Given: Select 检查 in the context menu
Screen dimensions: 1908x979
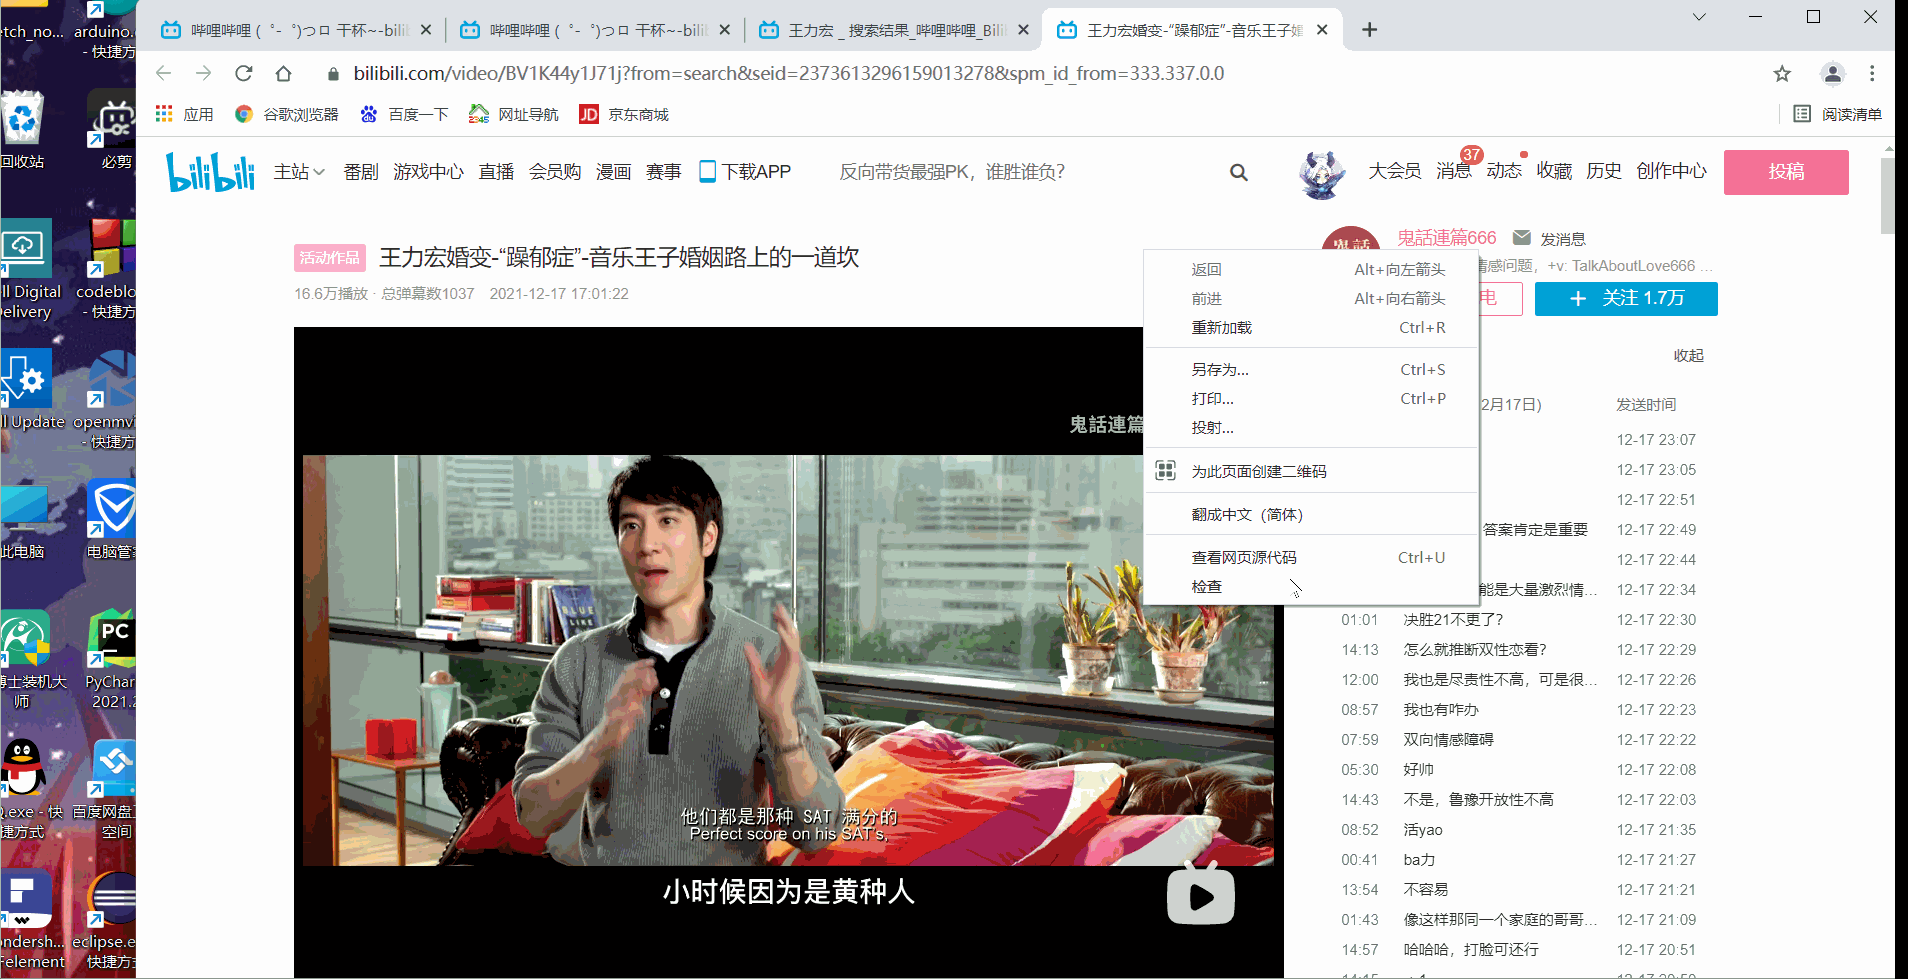Looking at the screenshot, I should 1311,586.
